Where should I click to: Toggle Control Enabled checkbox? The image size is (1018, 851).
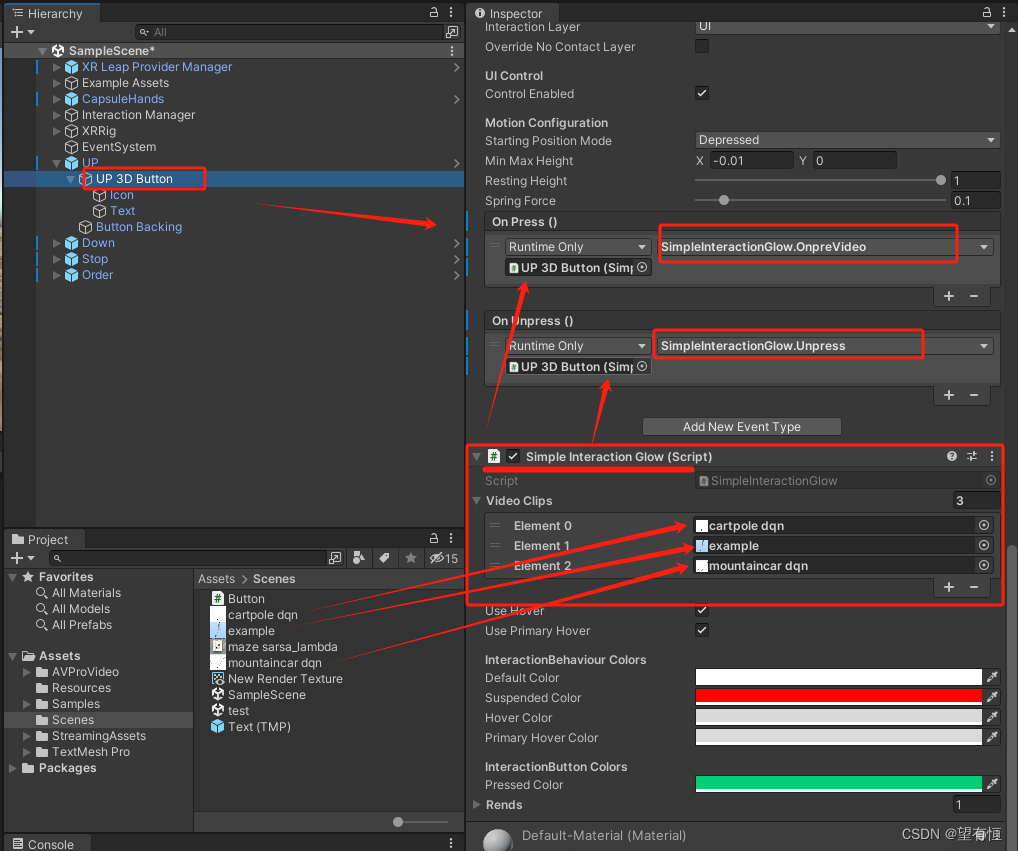702,93
